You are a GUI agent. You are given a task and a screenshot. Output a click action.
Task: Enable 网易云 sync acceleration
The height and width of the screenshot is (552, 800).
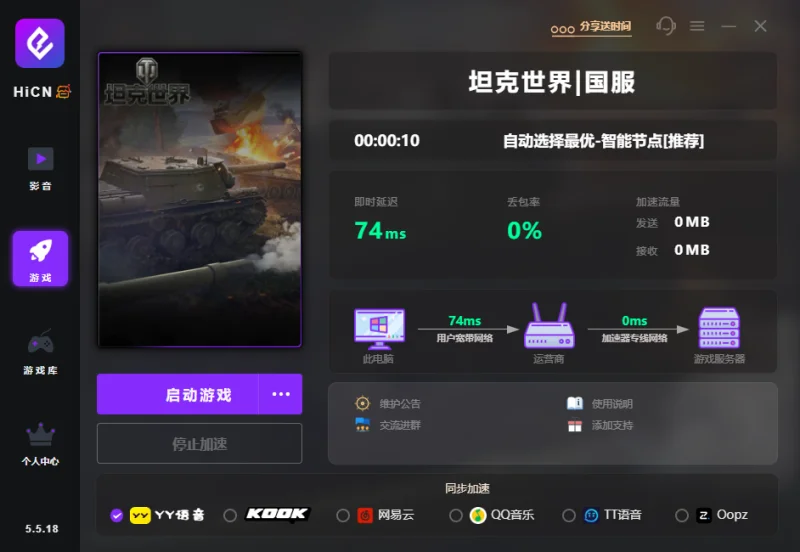343,515
